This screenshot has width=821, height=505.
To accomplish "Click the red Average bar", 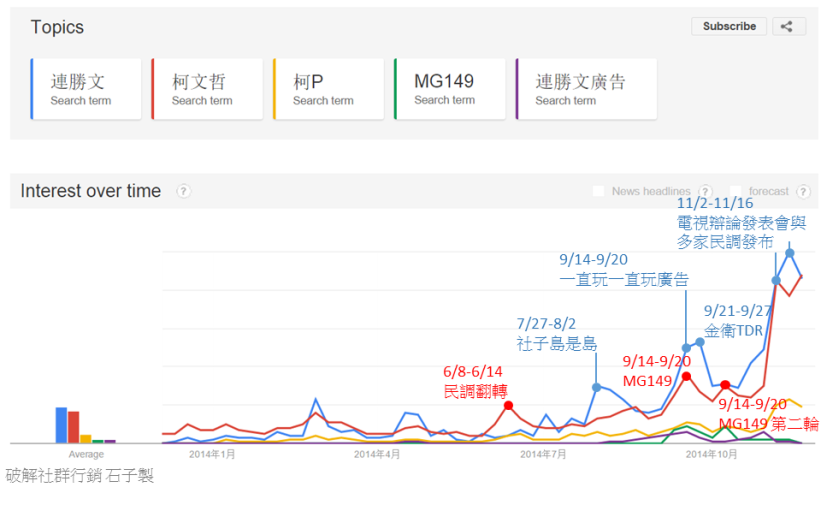I will (73, 426).
